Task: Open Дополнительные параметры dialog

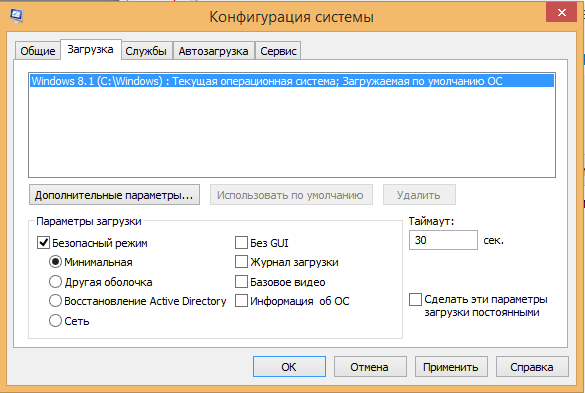Action: point(114,195)
